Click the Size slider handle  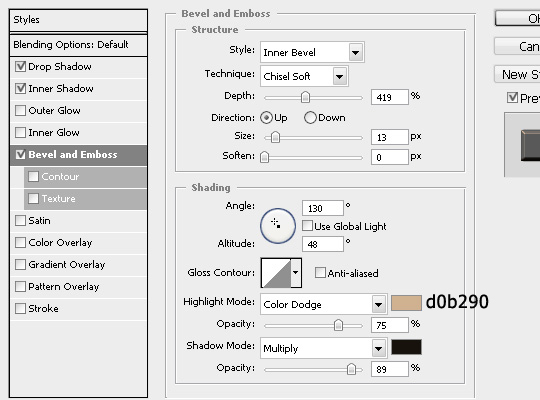pyautogui.click(x=275, y=137)
